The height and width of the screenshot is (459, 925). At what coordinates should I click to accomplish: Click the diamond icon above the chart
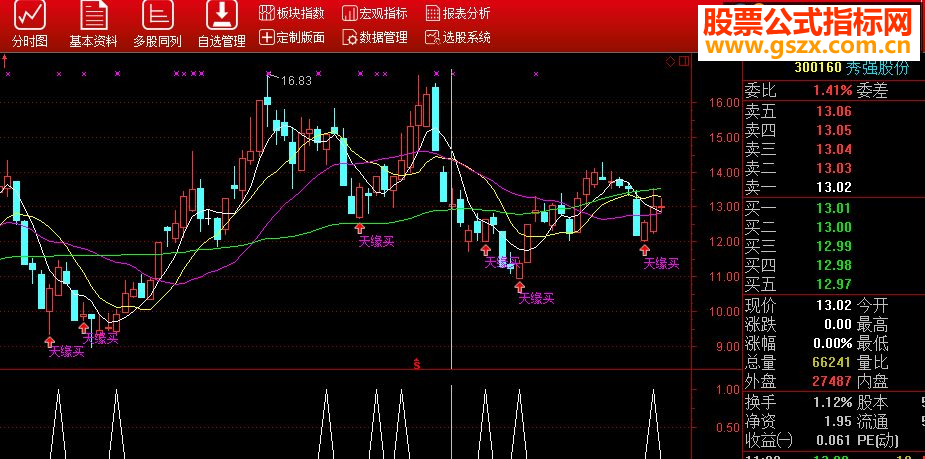[670, 61]
